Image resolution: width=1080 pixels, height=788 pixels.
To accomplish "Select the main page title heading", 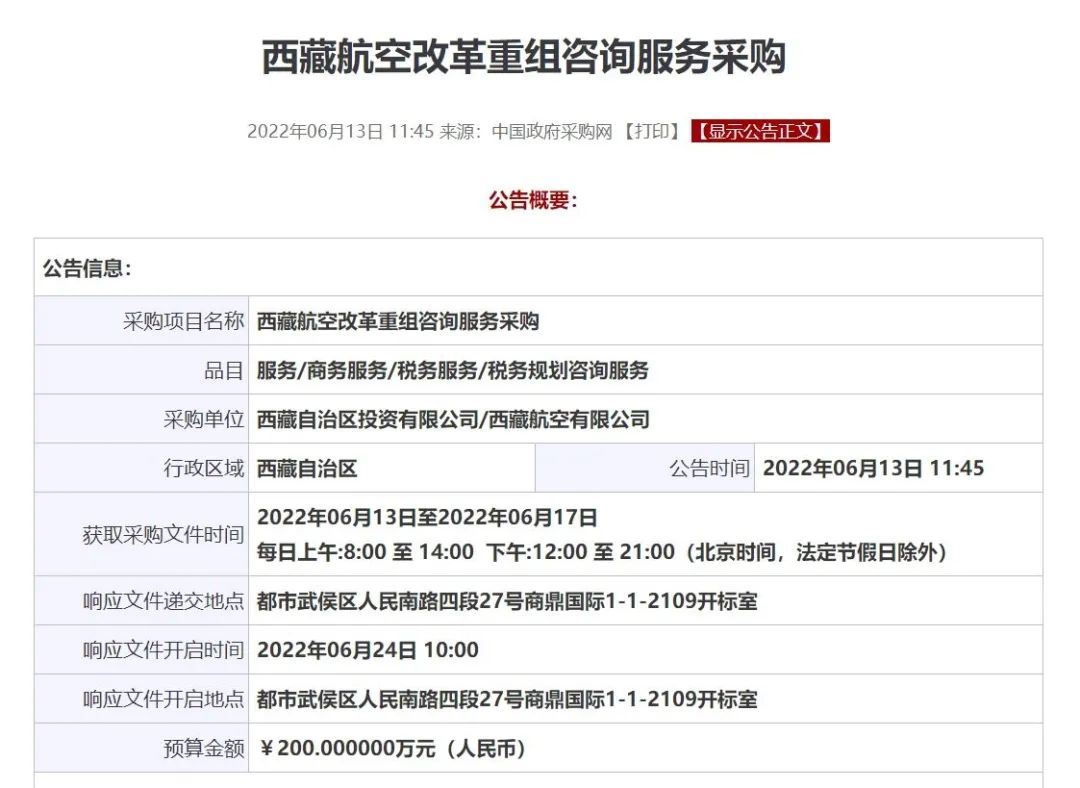I will pos(523,57).
